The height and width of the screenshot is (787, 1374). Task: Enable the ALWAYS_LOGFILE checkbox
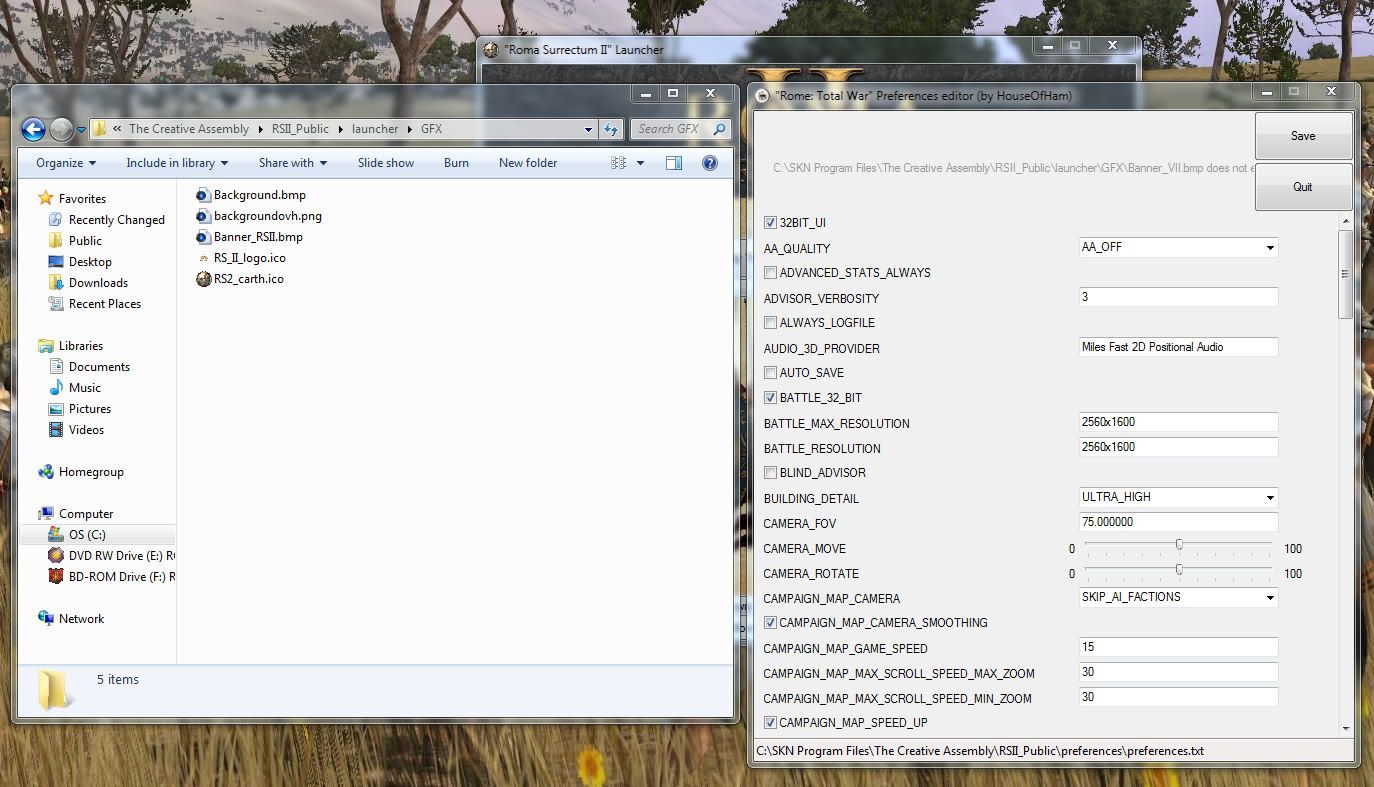click(x=770, y=323)
